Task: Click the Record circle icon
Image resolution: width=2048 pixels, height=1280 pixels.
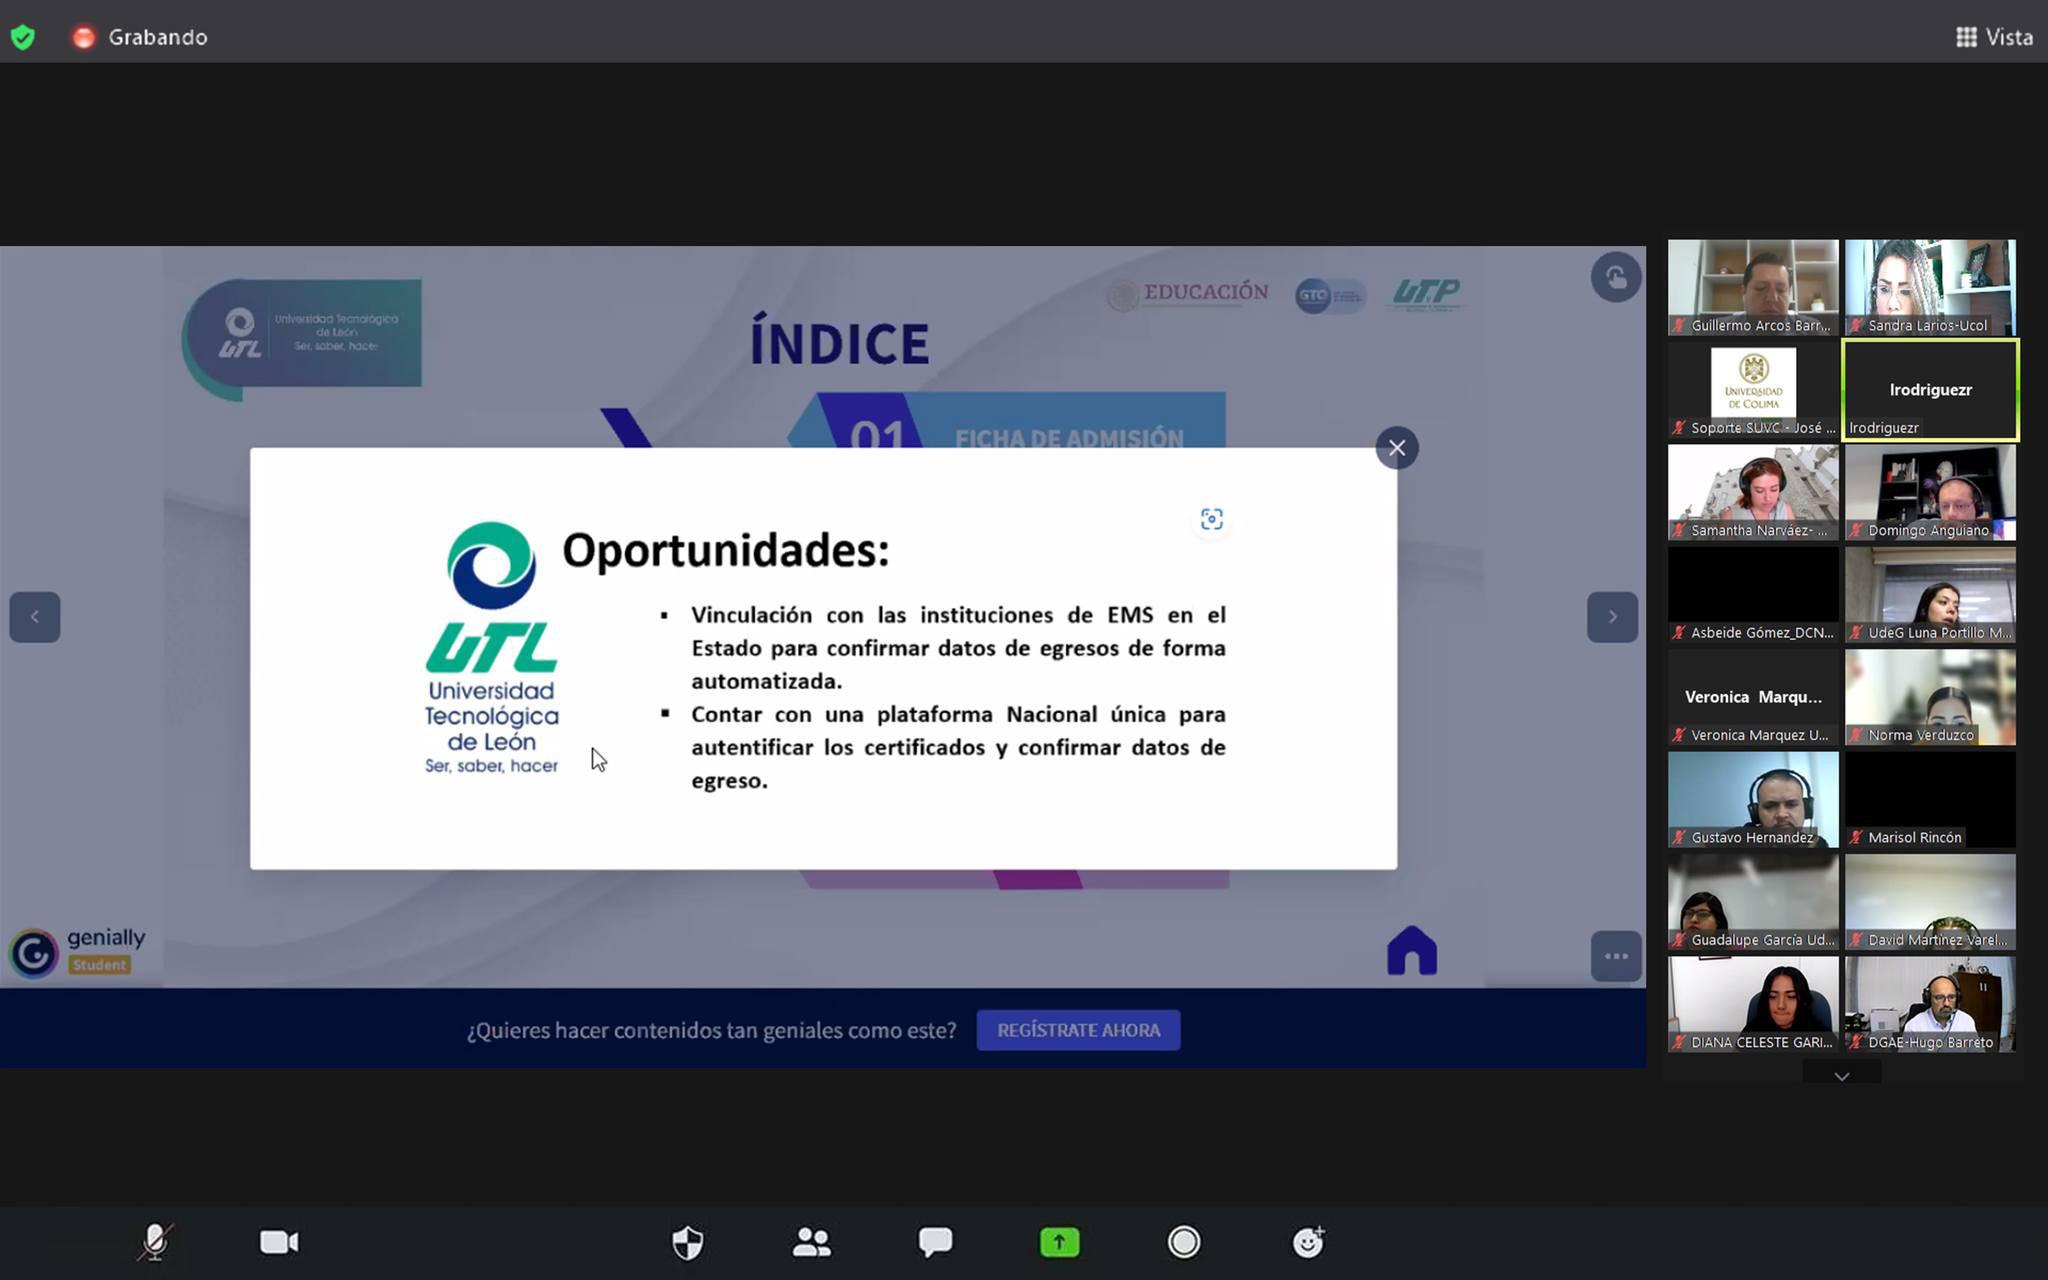Action: [1183, 1242]
